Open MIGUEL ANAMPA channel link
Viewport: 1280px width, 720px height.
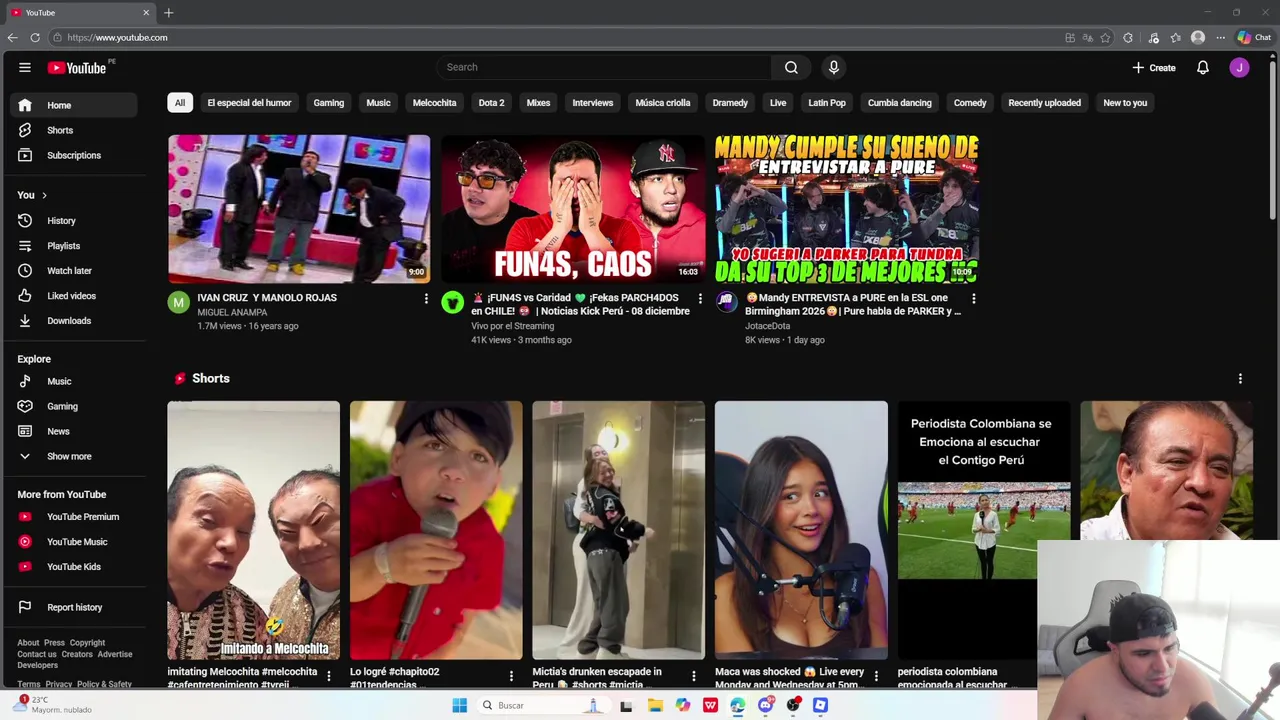point(232,312)
